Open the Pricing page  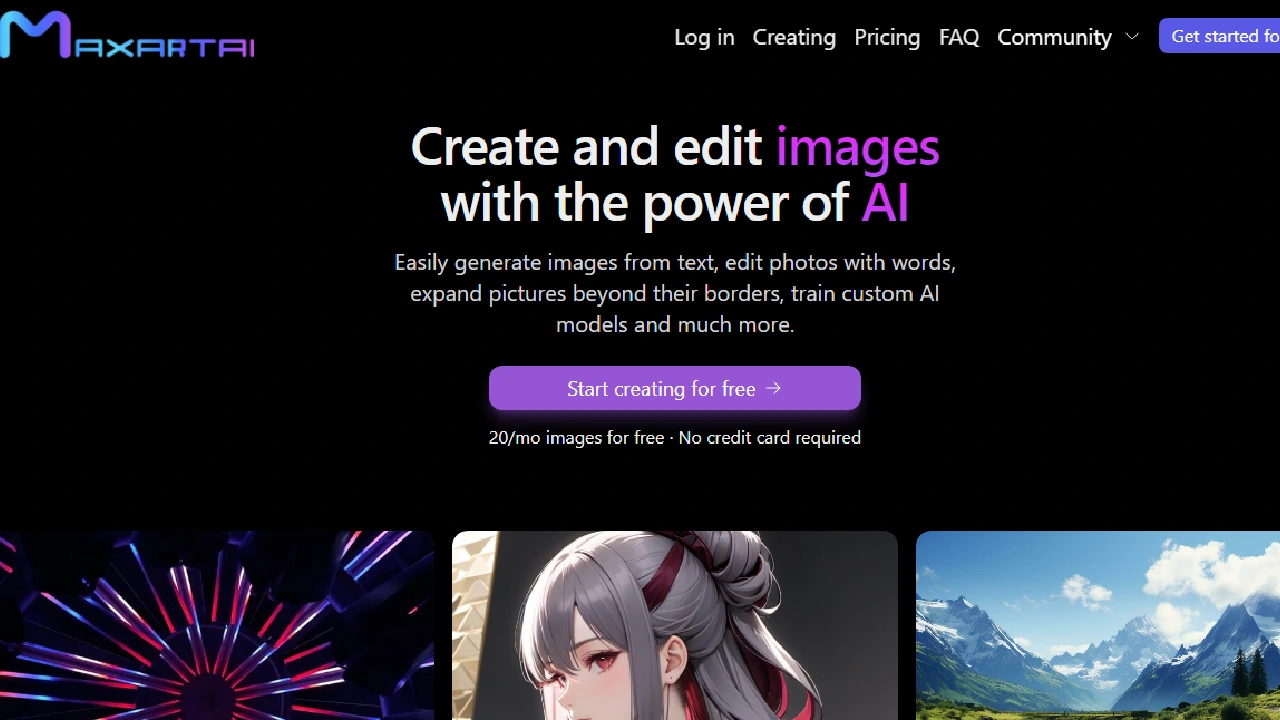tap(887, 37)
